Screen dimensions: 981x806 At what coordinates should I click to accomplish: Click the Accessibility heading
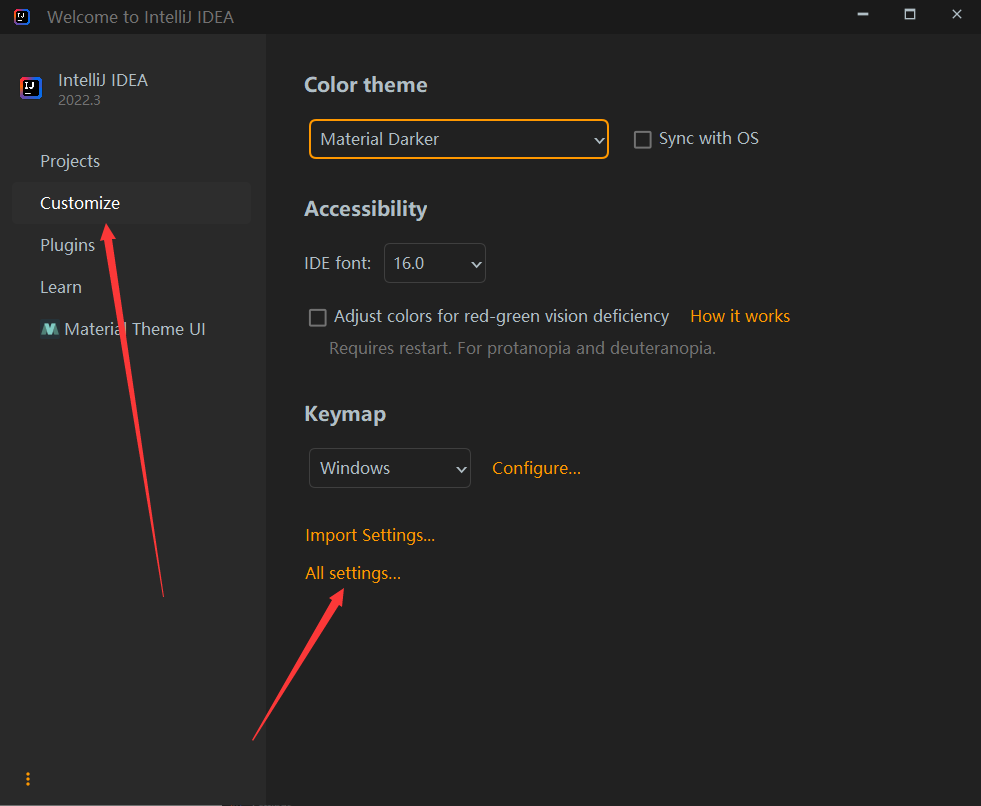coord(366,209)
